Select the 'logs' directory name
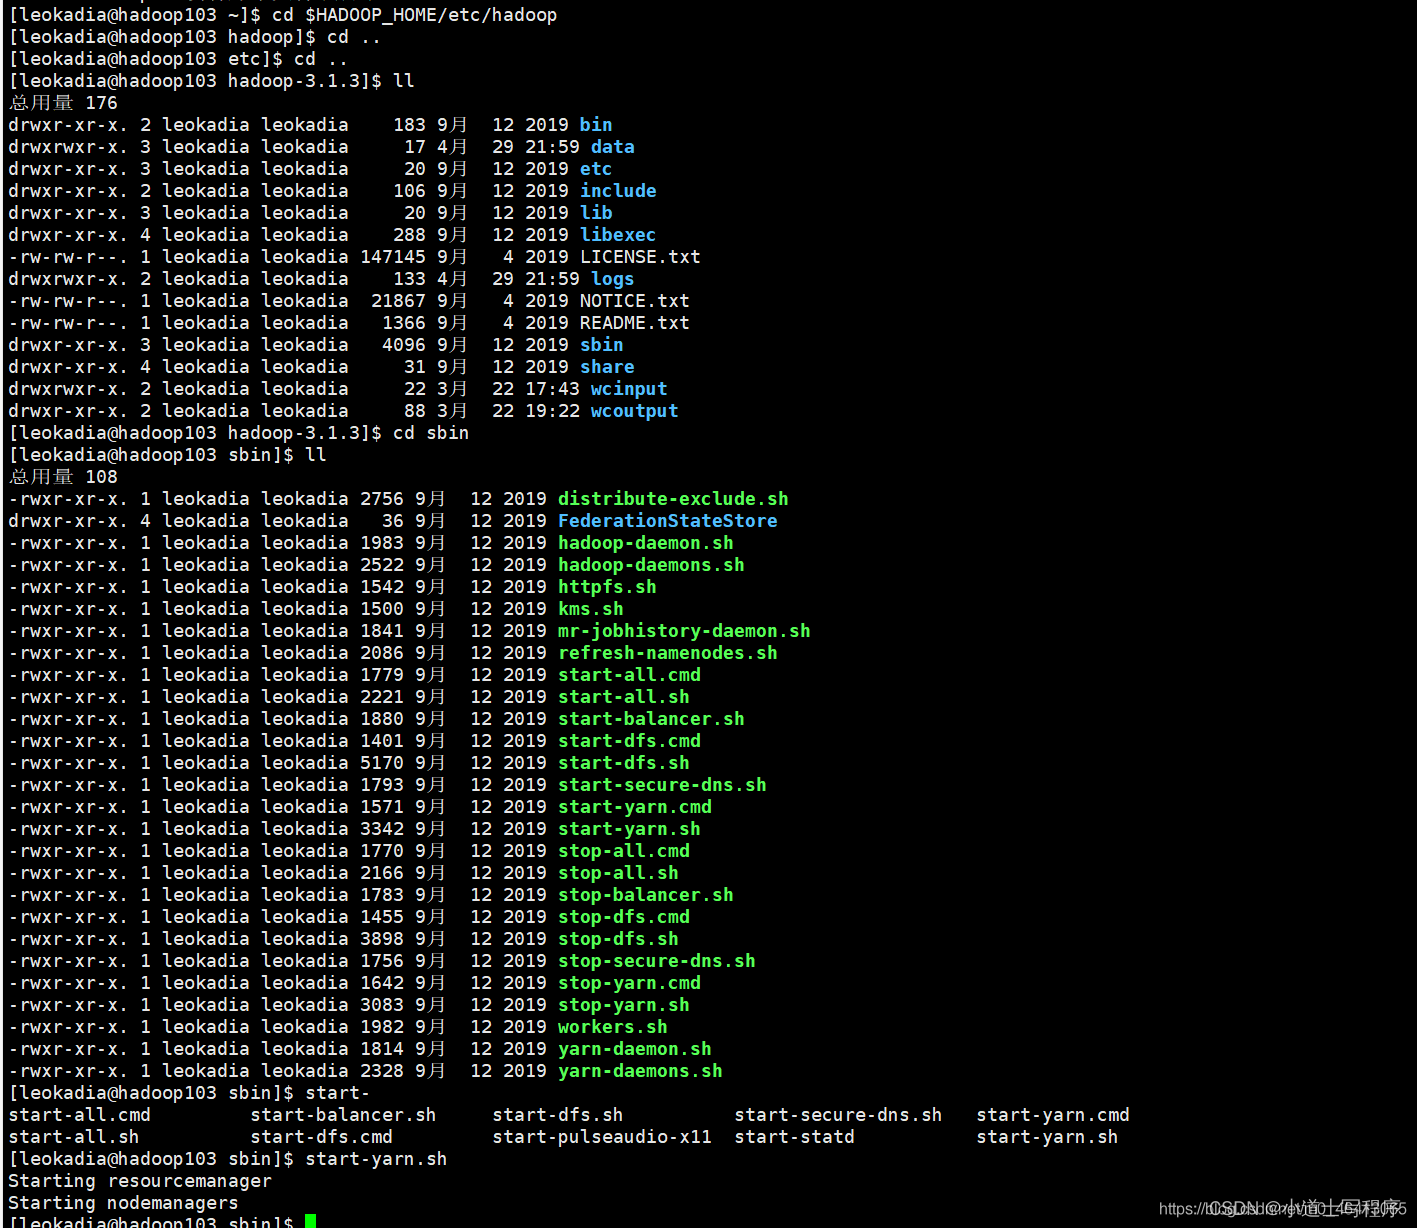1417x1228 pixels. pos(613,279)
